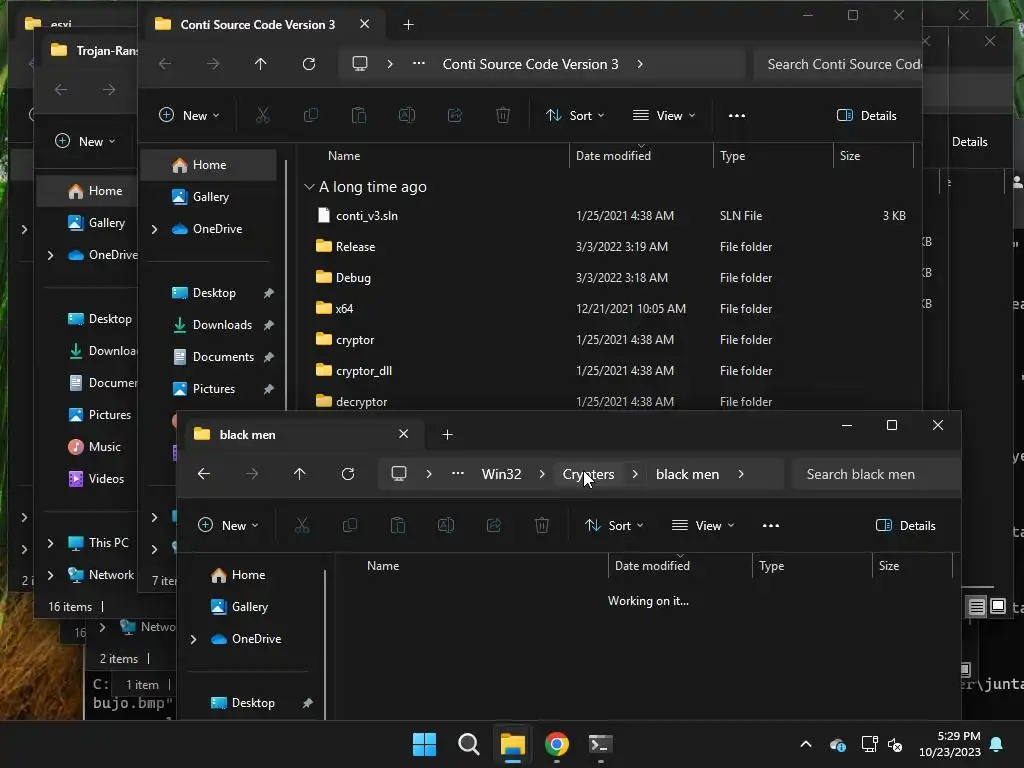The width and height of the screenshot is (1024, 768).
Task: Click the Search black men field
Action: tap(875, 474)
